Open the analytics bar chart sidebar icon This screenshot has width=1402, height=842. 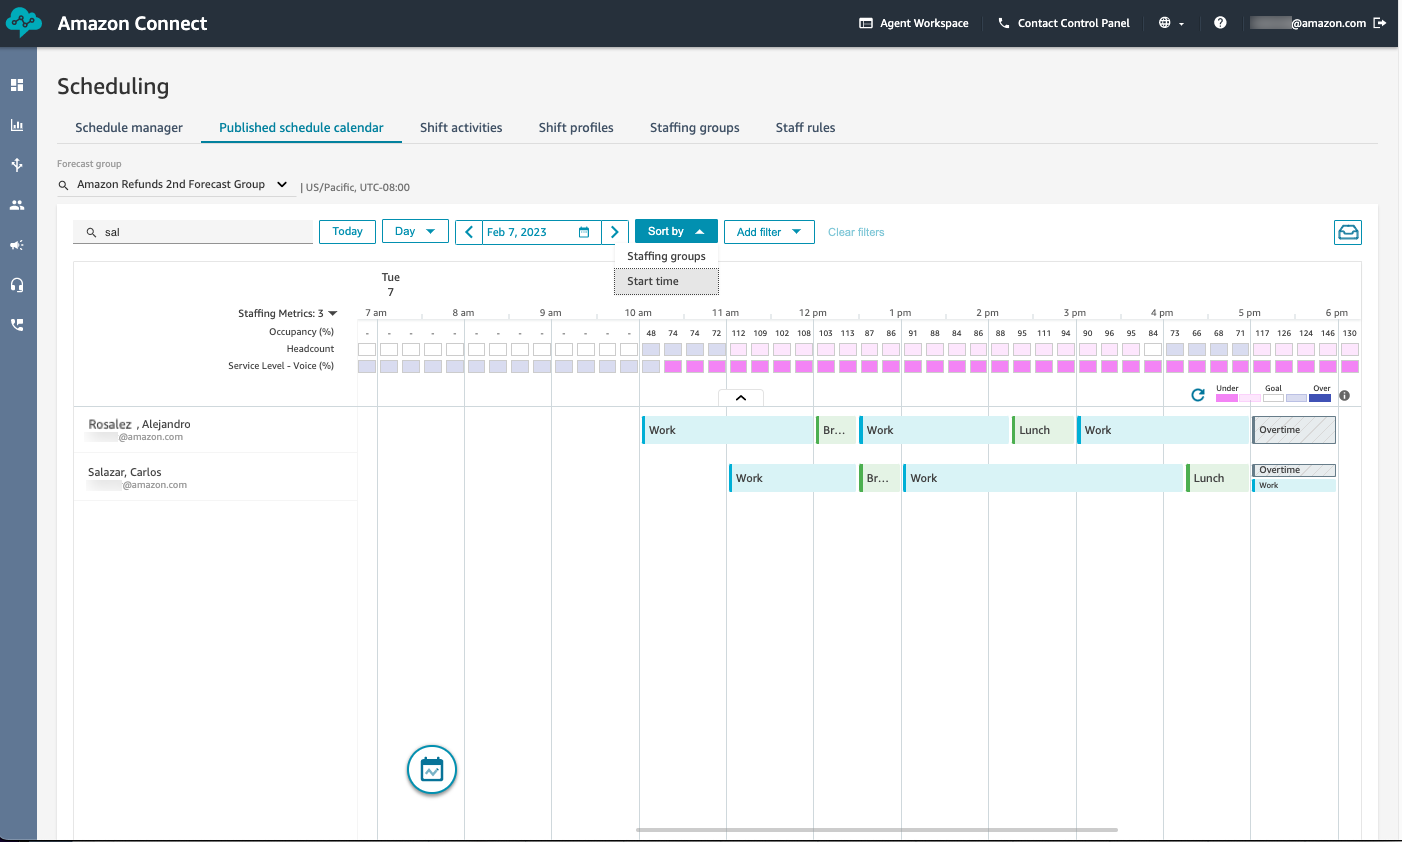point(17,125)
